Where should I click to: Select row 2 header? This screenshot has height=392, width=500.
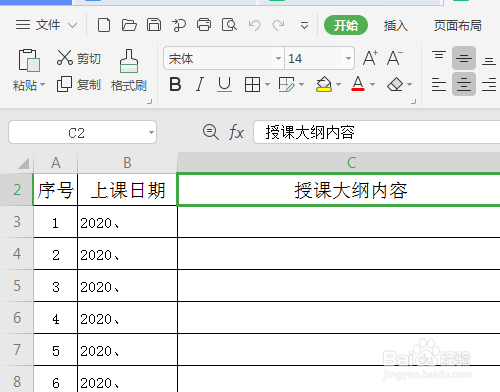(x=17, y=189)
